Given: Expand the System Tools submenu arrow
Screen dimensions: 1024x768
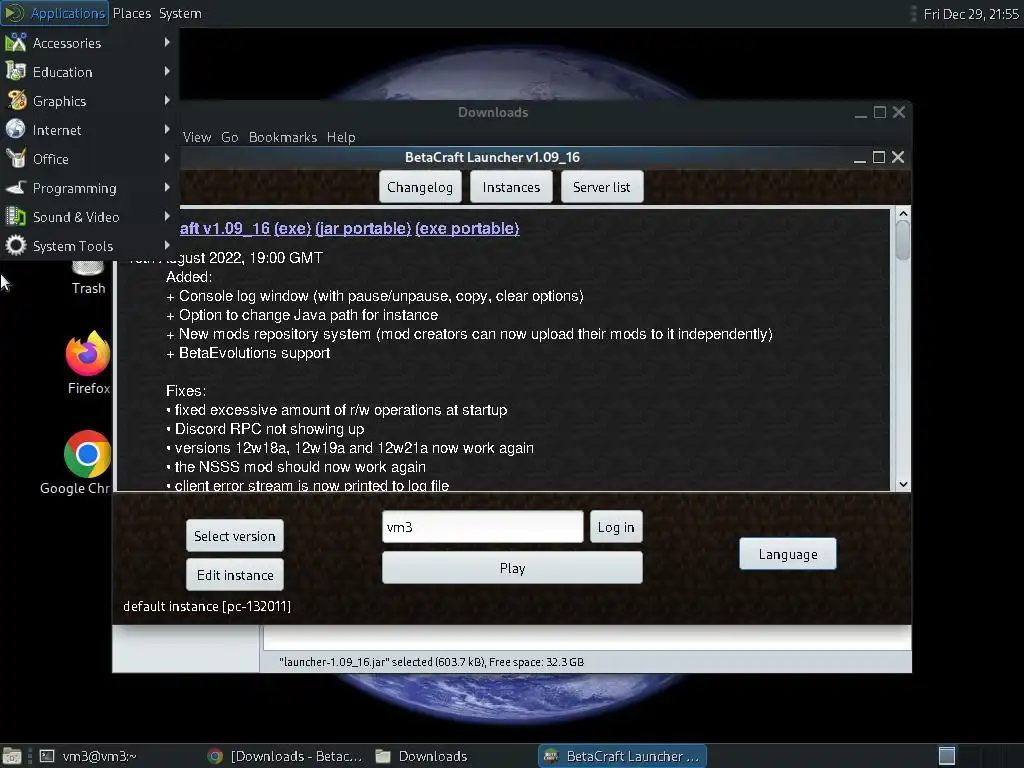Looking at the screenshot, I should (167, 245).
